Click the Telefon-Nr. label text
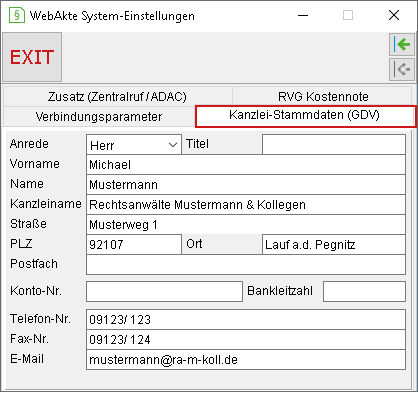418x394 pixels. pos(40,319)
